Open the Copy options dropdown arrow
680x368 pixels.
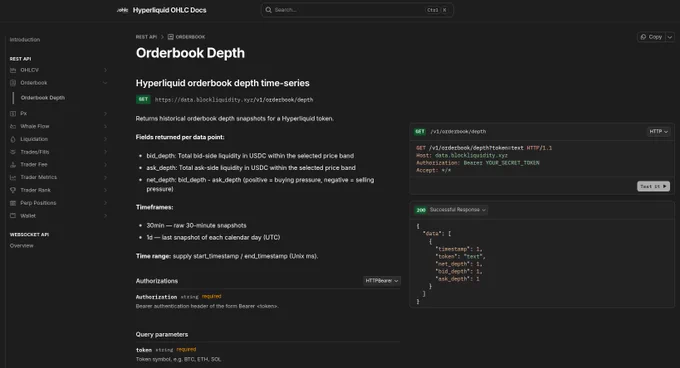point(670,37)
